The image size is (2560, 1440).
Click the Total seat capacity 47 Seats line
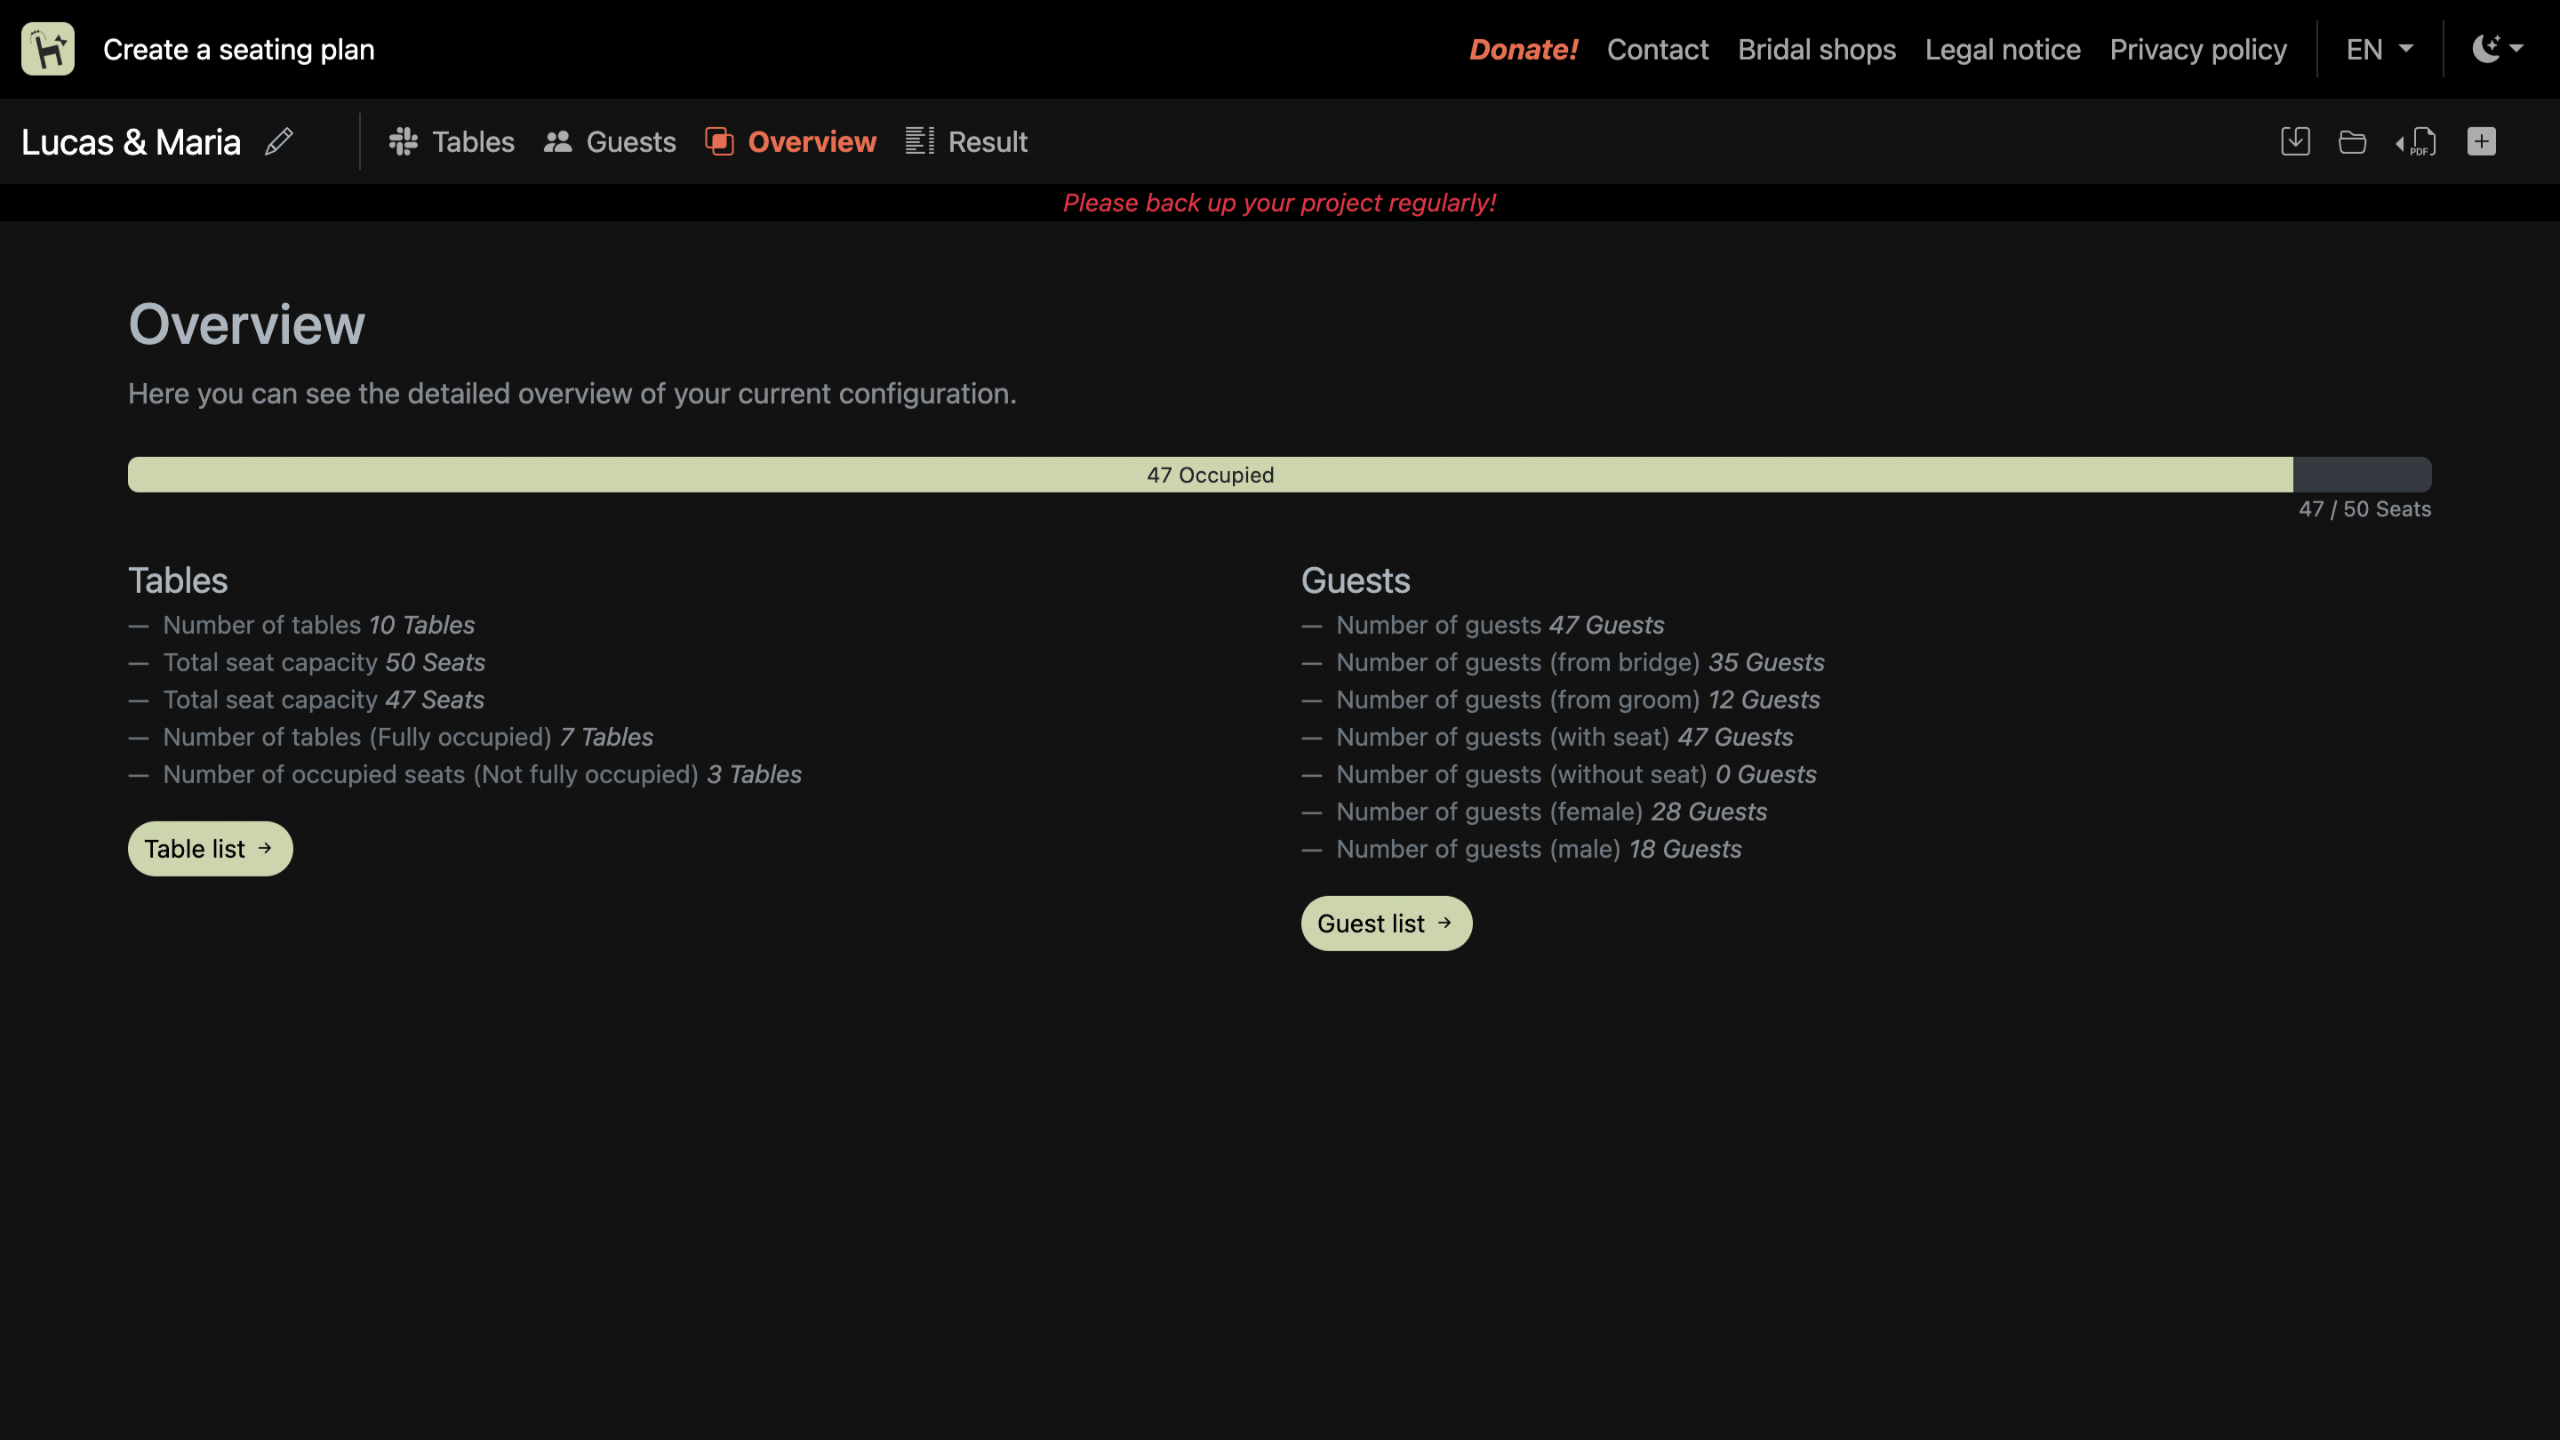[324, 699]
